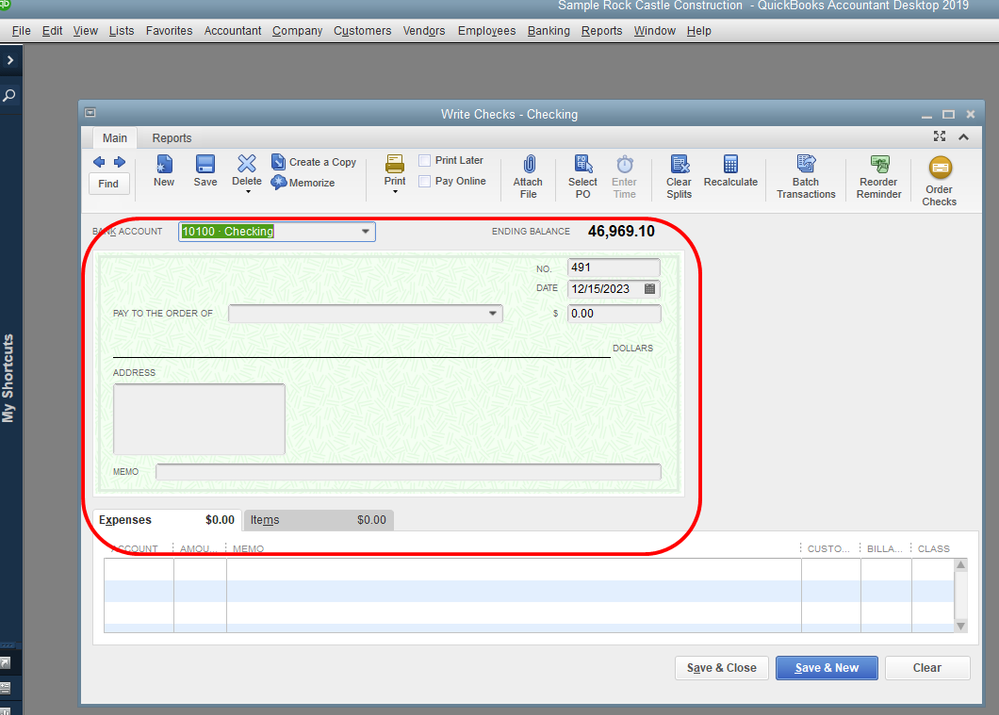Select the Items tab

(319, 520)
